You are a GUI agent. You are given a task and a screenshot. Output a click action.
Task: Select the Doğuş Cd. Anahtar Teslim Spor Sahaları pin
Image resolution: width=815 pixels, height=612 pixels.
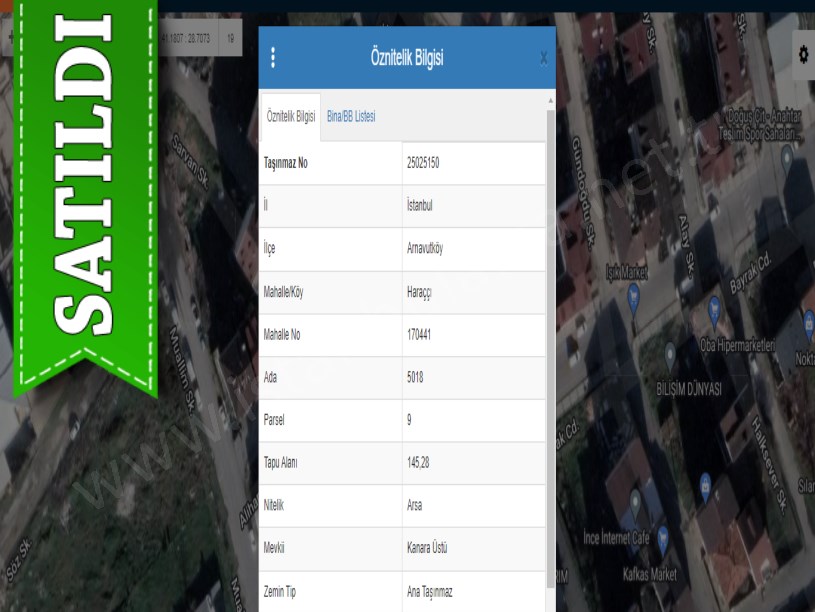pos(787,155)
